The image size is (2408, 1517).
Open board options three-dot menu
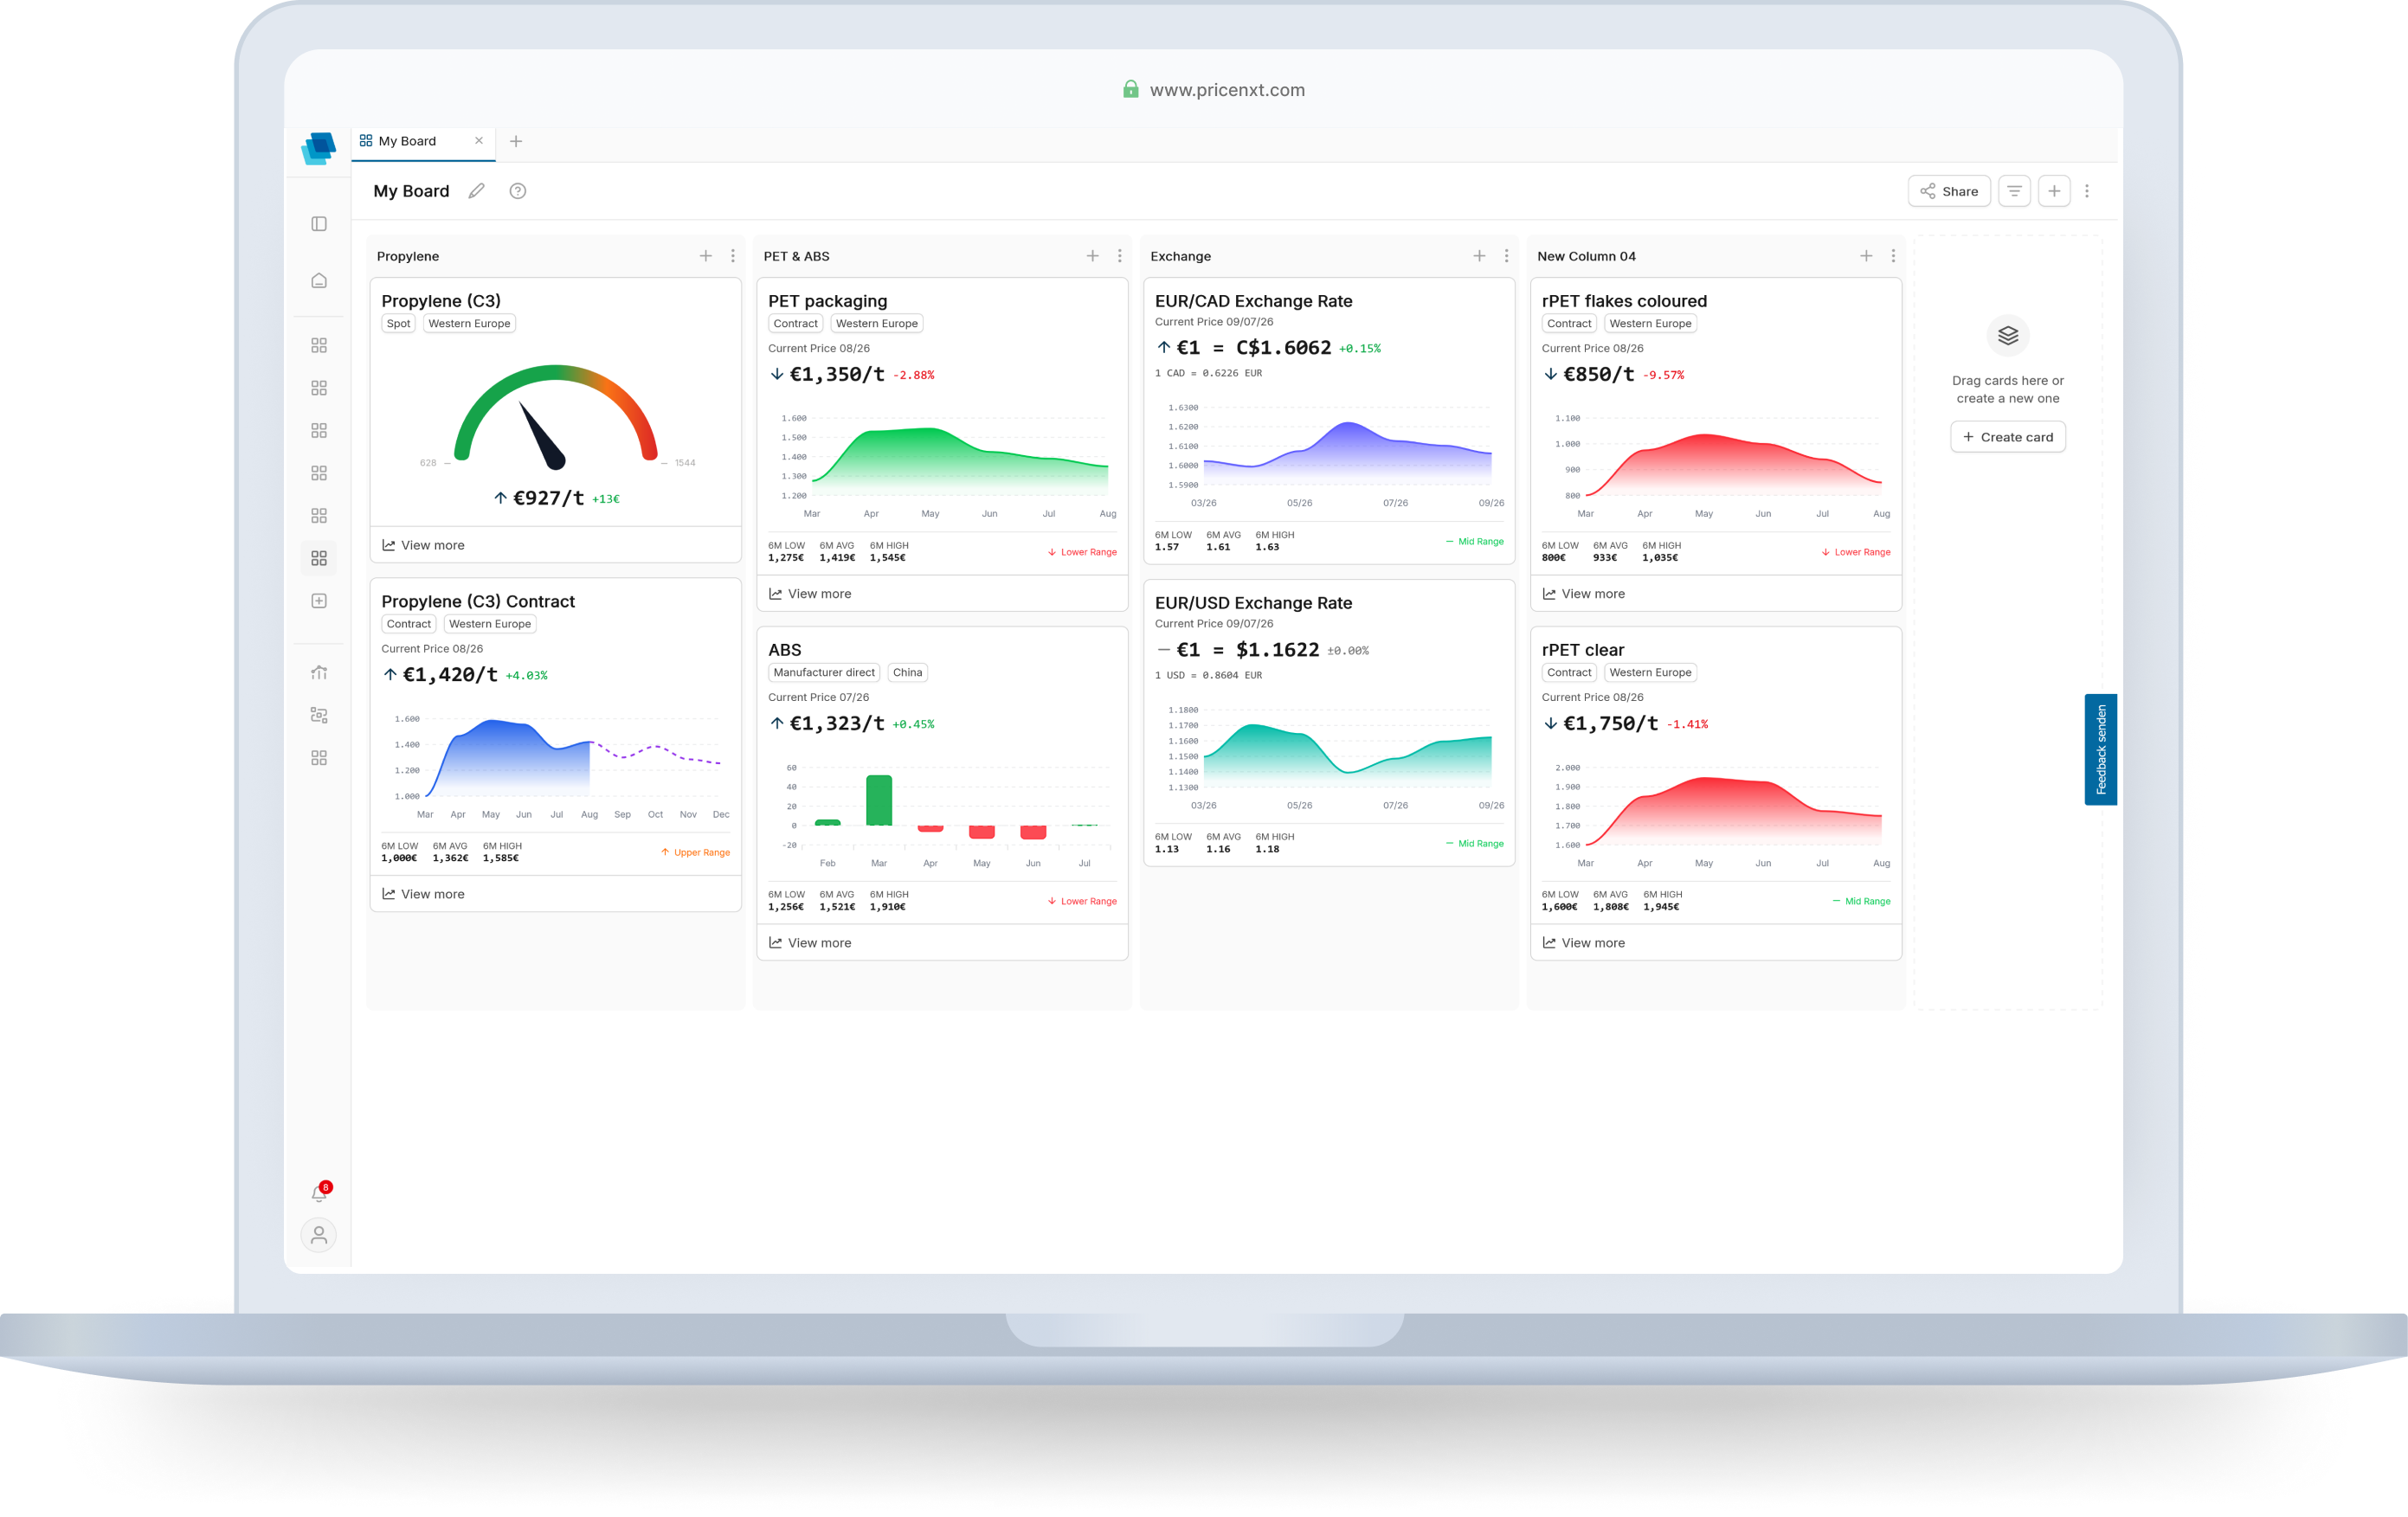[2087, 191]
